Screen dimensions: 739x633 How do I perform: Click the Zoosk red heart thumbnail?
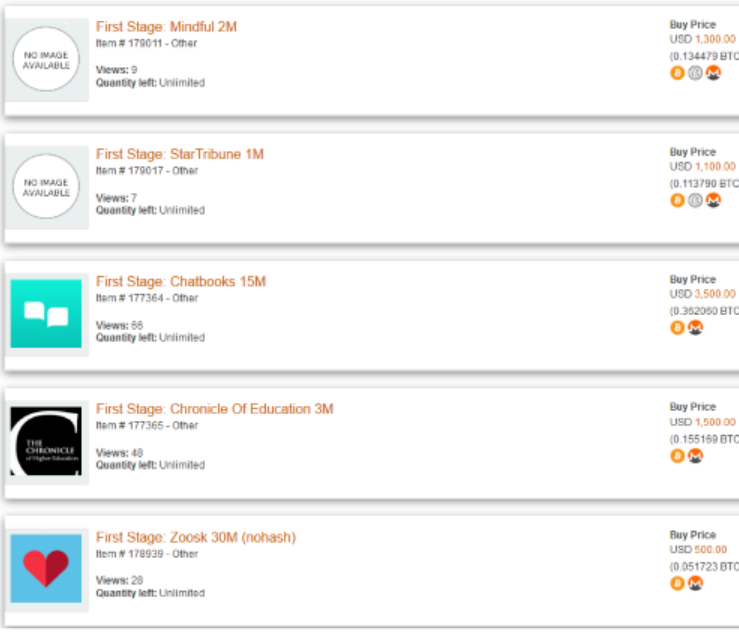tap(46, 569)
